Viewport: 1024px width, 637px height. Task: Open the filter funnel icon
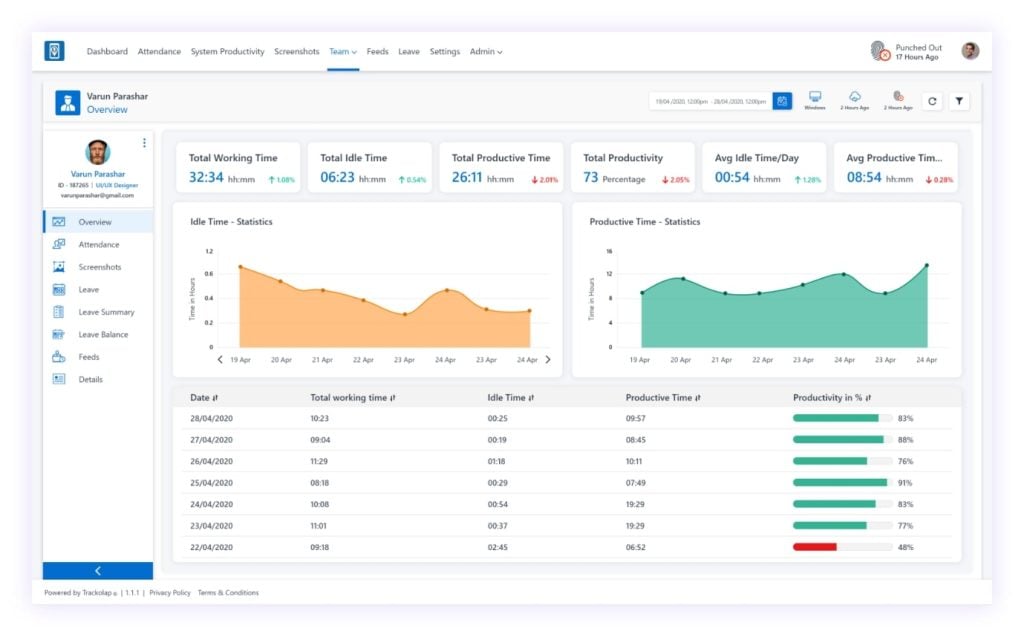tap(959, 101)
